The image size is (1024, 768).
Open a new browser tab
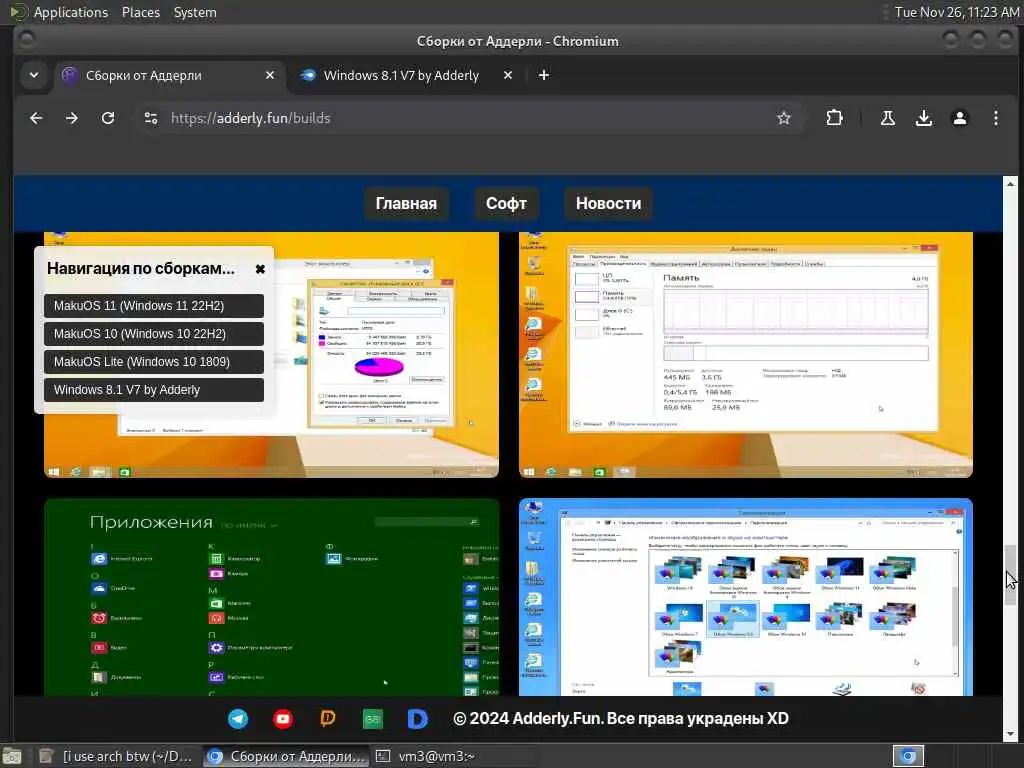pyautogui.click(x=543, y=75)
